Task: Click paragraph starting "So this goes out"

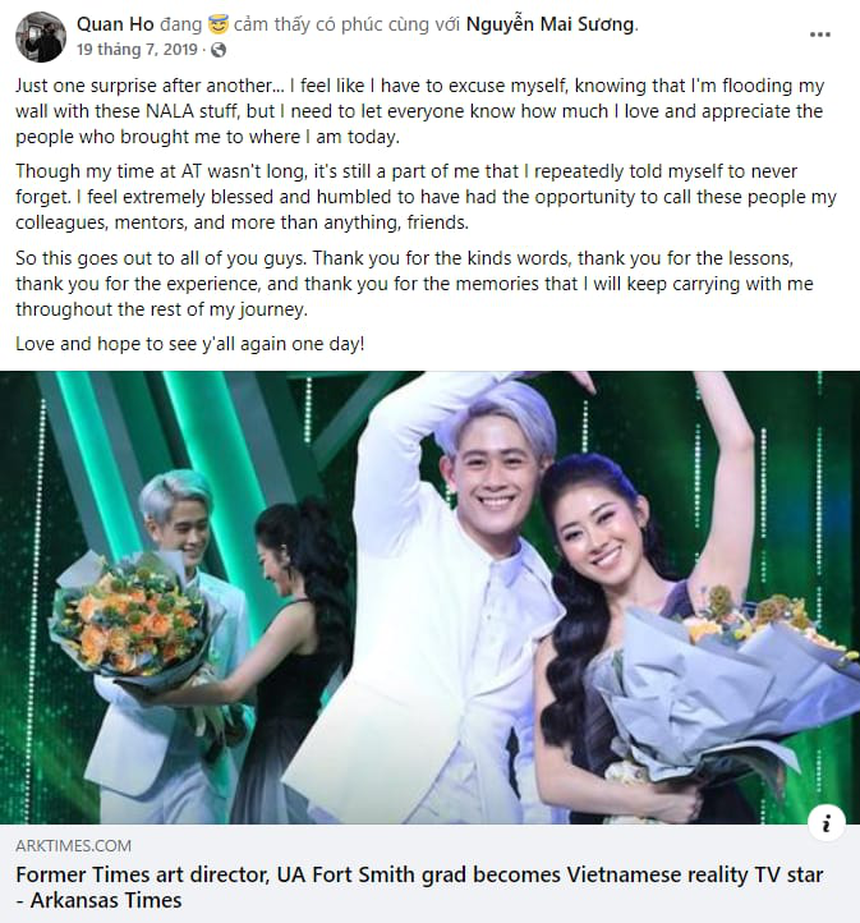Action: click(x=414, y=283)
